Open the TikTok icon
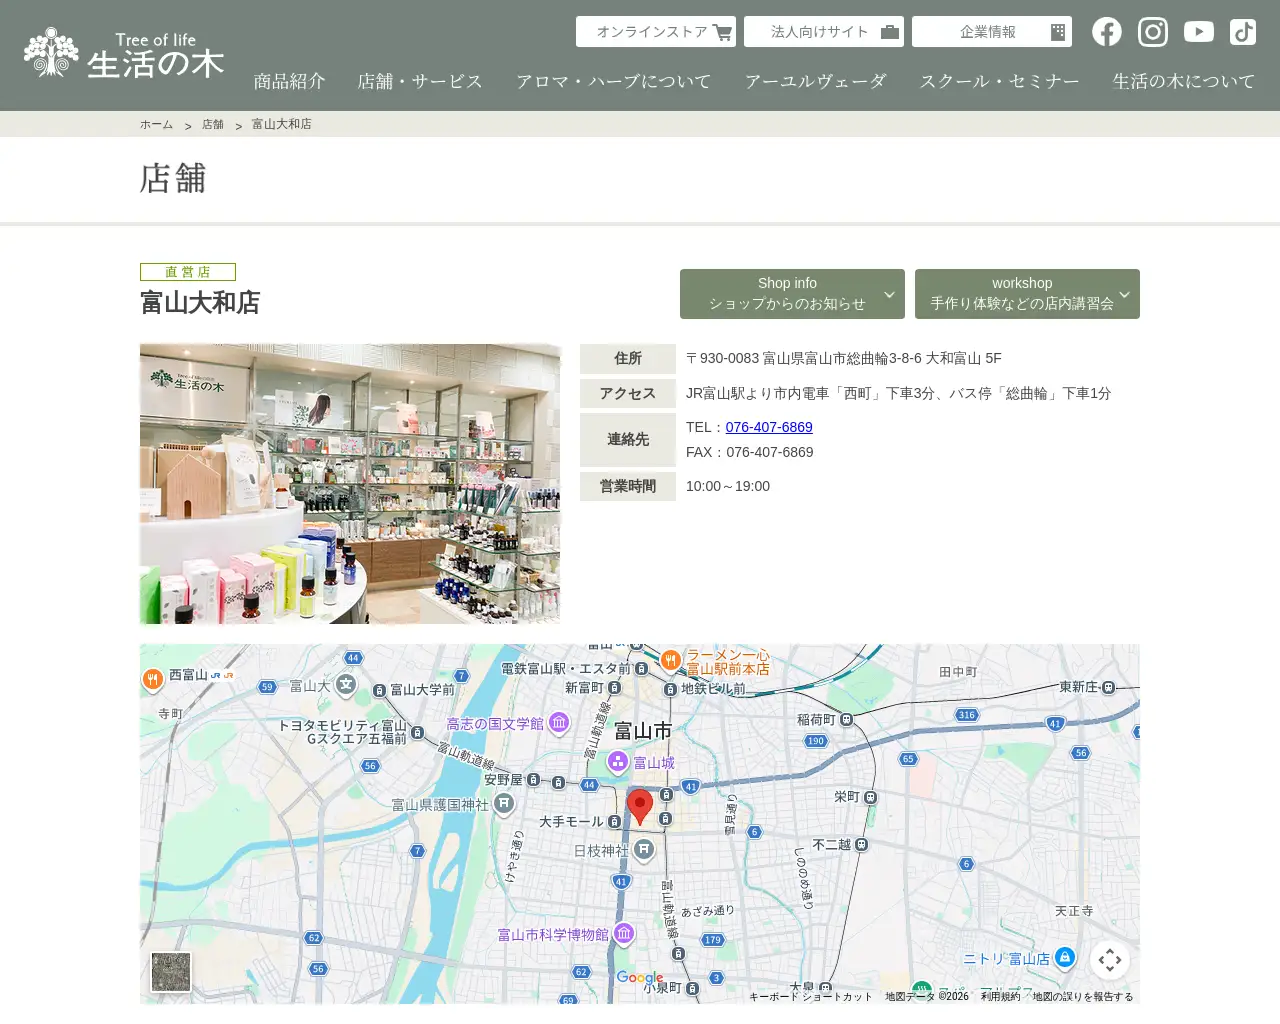The width and height of the screenshot is (1280, 1024). click(x=1242, y=31)
